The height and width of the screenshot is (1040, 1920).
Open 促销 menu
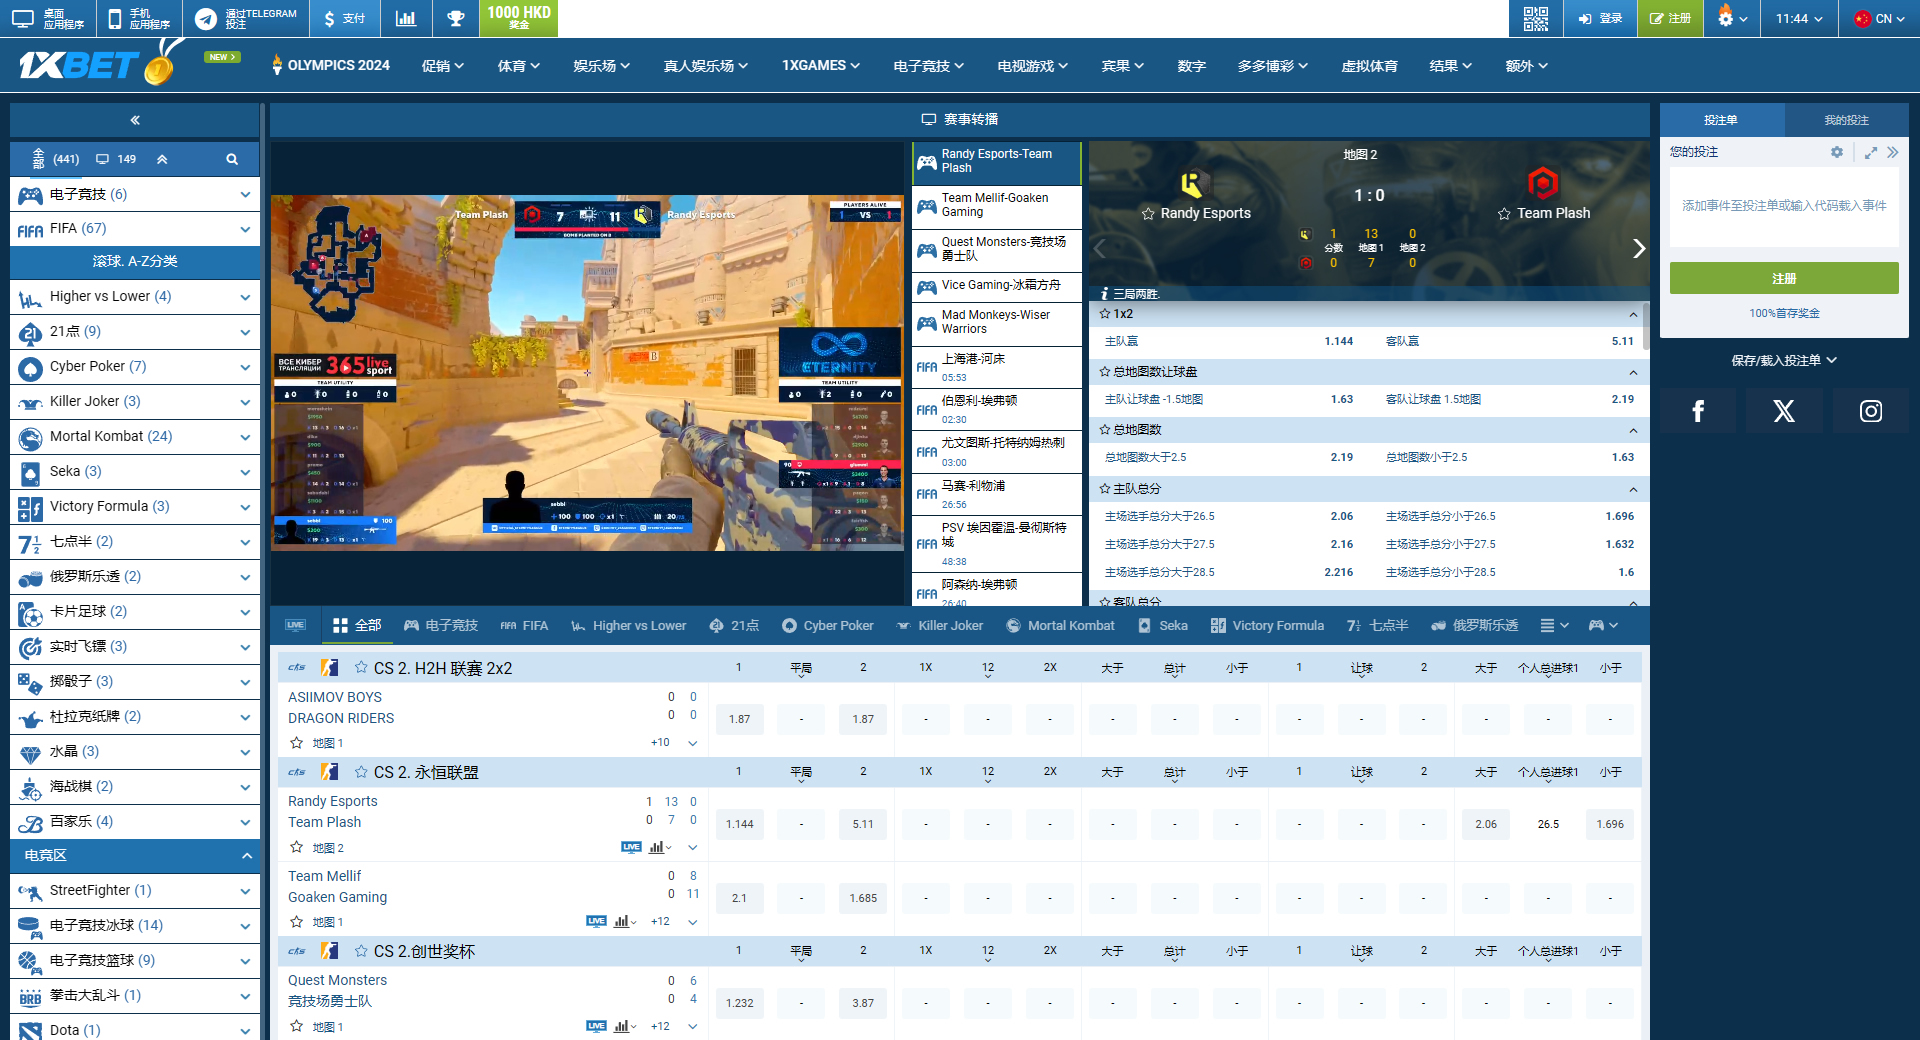442,66
